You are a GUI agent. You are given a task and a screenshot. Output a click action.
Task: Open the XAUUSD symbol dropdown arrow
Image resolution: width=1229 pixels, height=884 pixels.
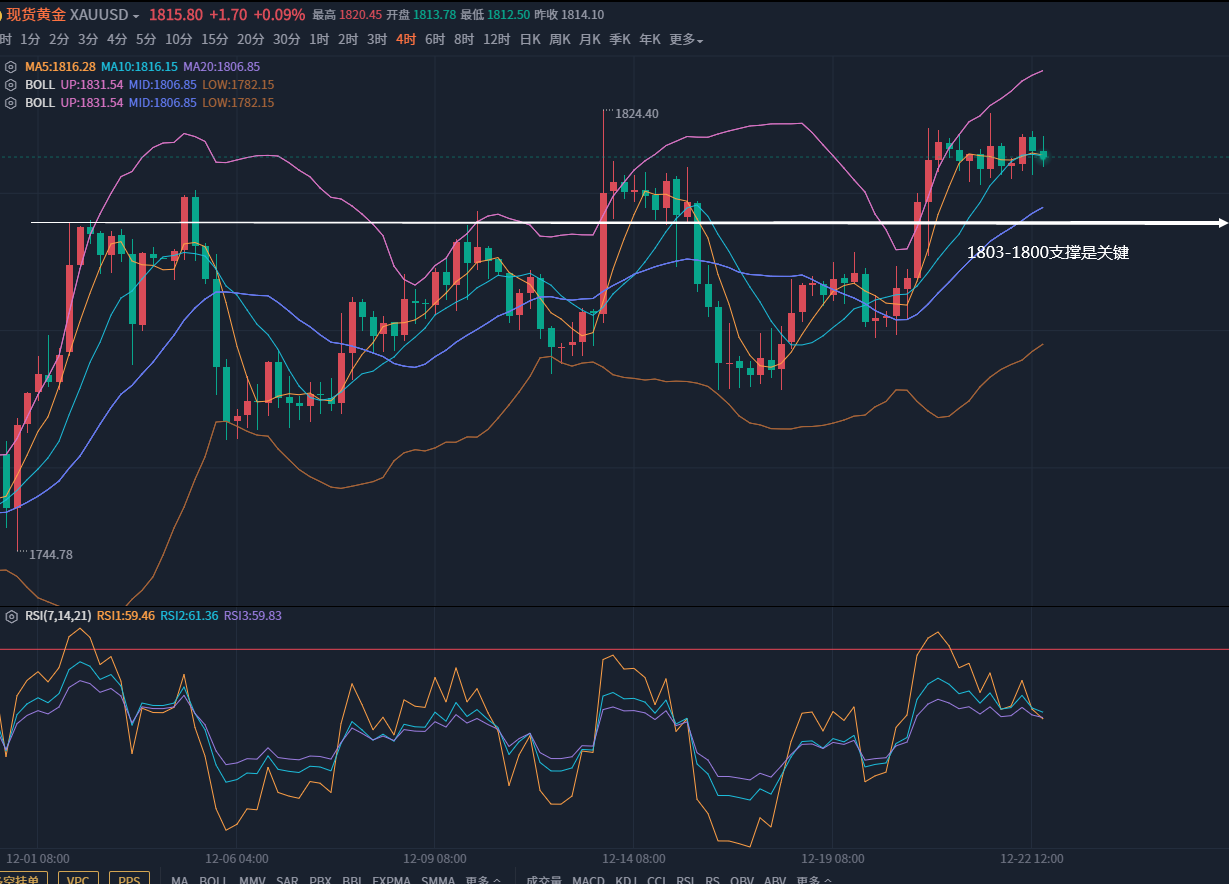pyautogui.click(x=136, y=17)
